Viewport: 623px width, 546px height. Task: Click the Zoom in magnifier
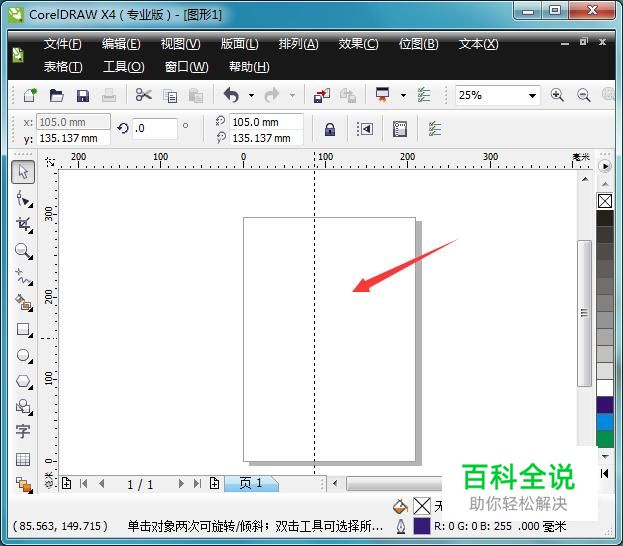click(557, 95)
